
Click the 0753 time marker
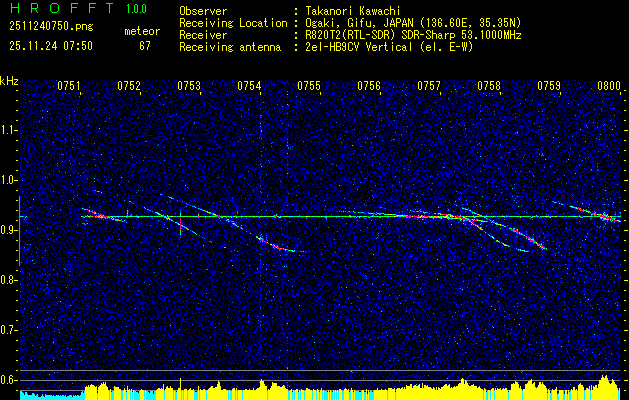coord(189,86)
